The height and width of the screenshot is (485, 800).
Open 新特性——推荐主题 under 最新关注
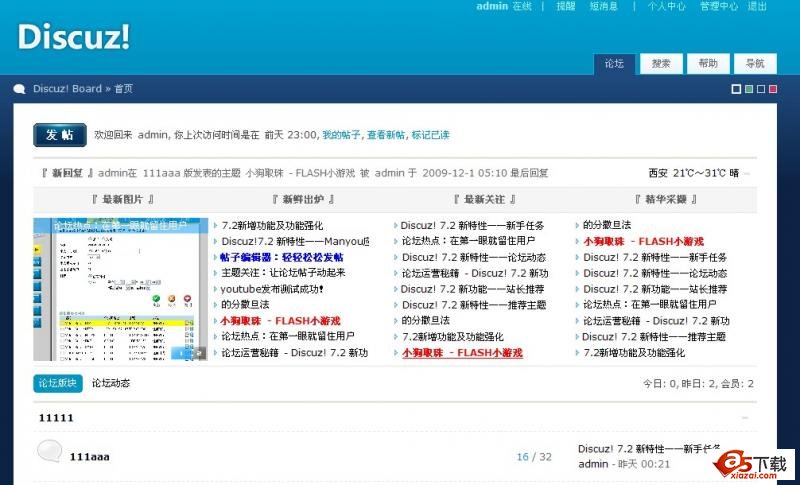click(x=473, y=305)
